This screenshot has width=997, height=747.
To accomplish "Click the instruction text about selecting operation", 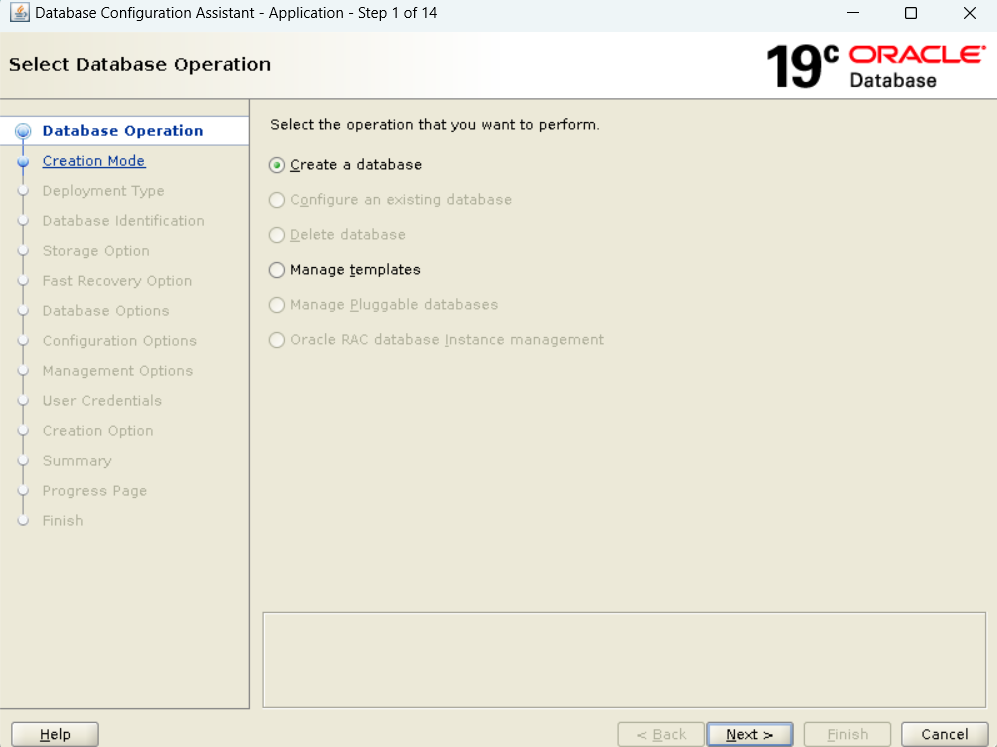I will 434,125.
